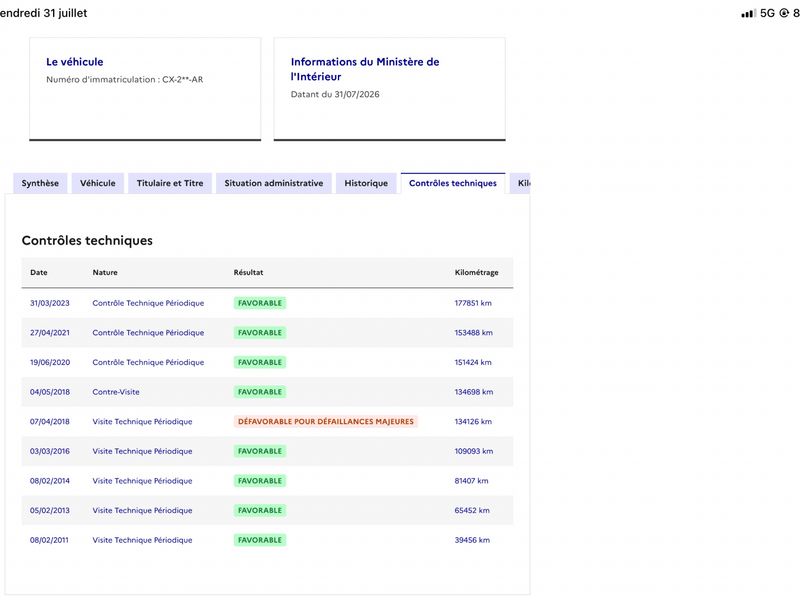Viewport: 800px width, 600px height.
Task: Click the Contrôles techniques section heading
Action: coord(87,241)
